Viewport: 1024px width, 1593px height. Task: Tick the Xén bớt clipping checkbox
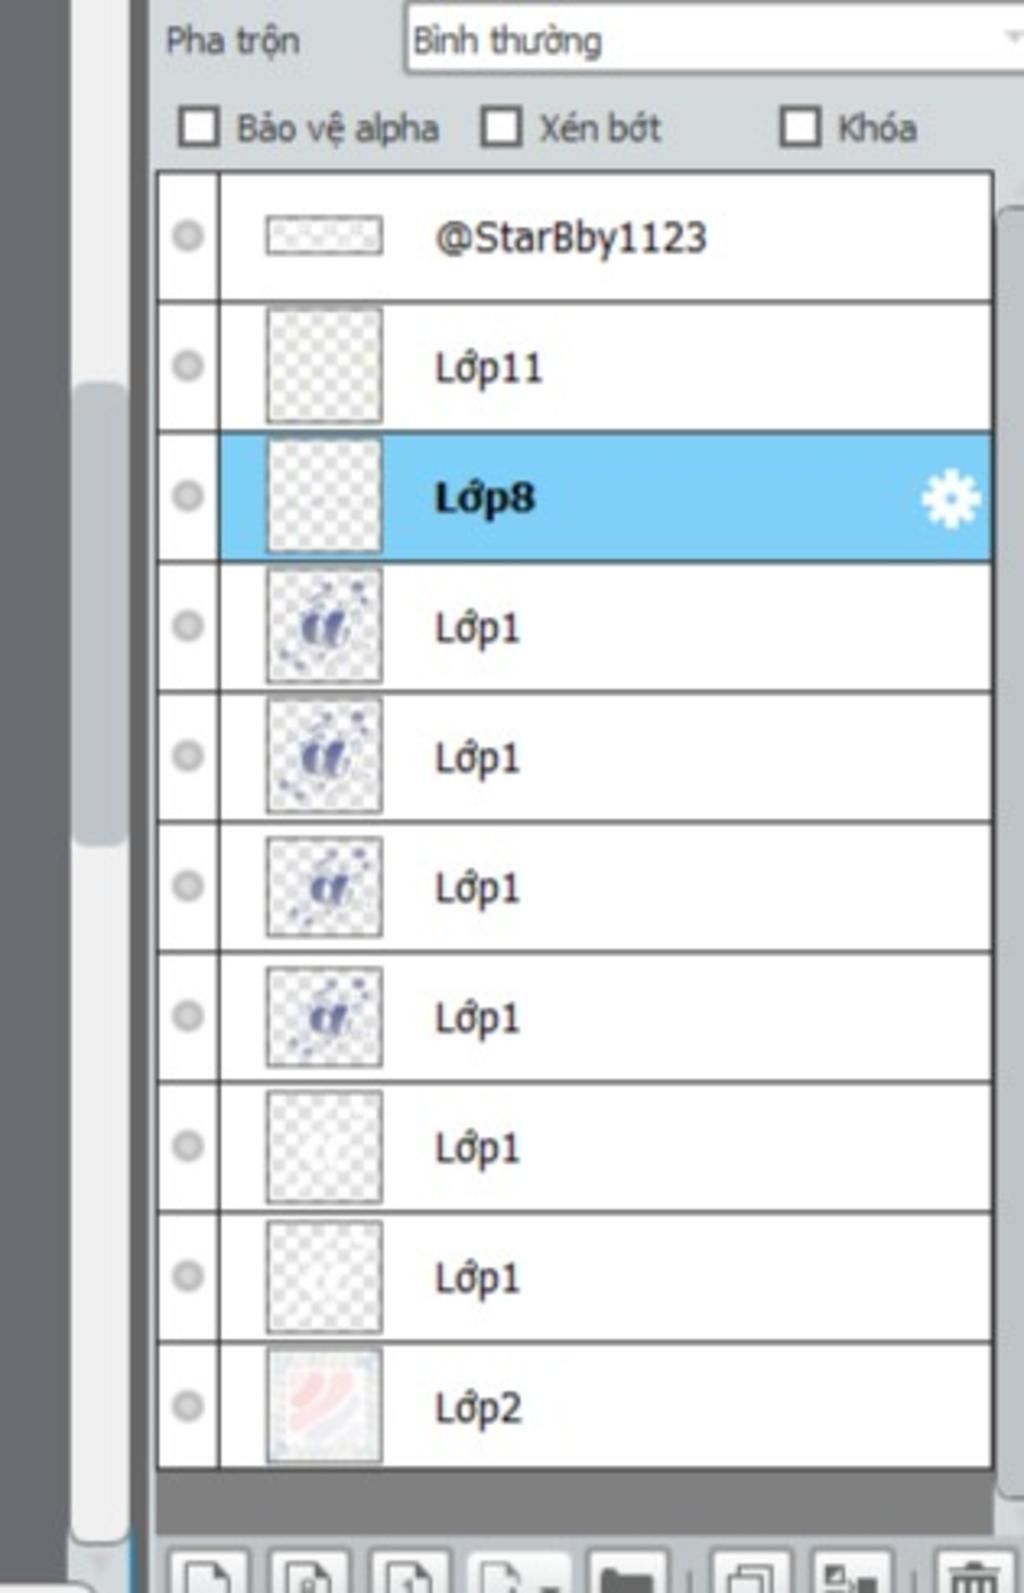point(501,128)
